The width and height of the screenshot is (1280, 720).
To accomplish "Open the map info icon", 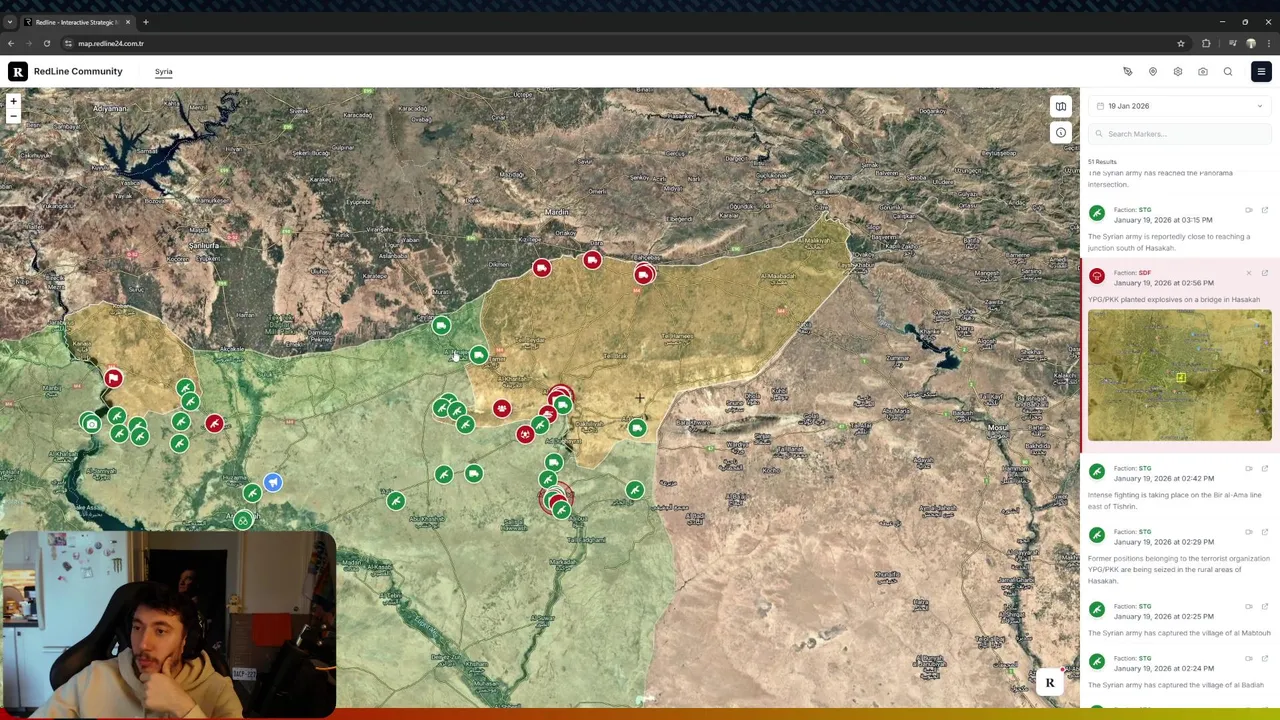I will 1060,132.
